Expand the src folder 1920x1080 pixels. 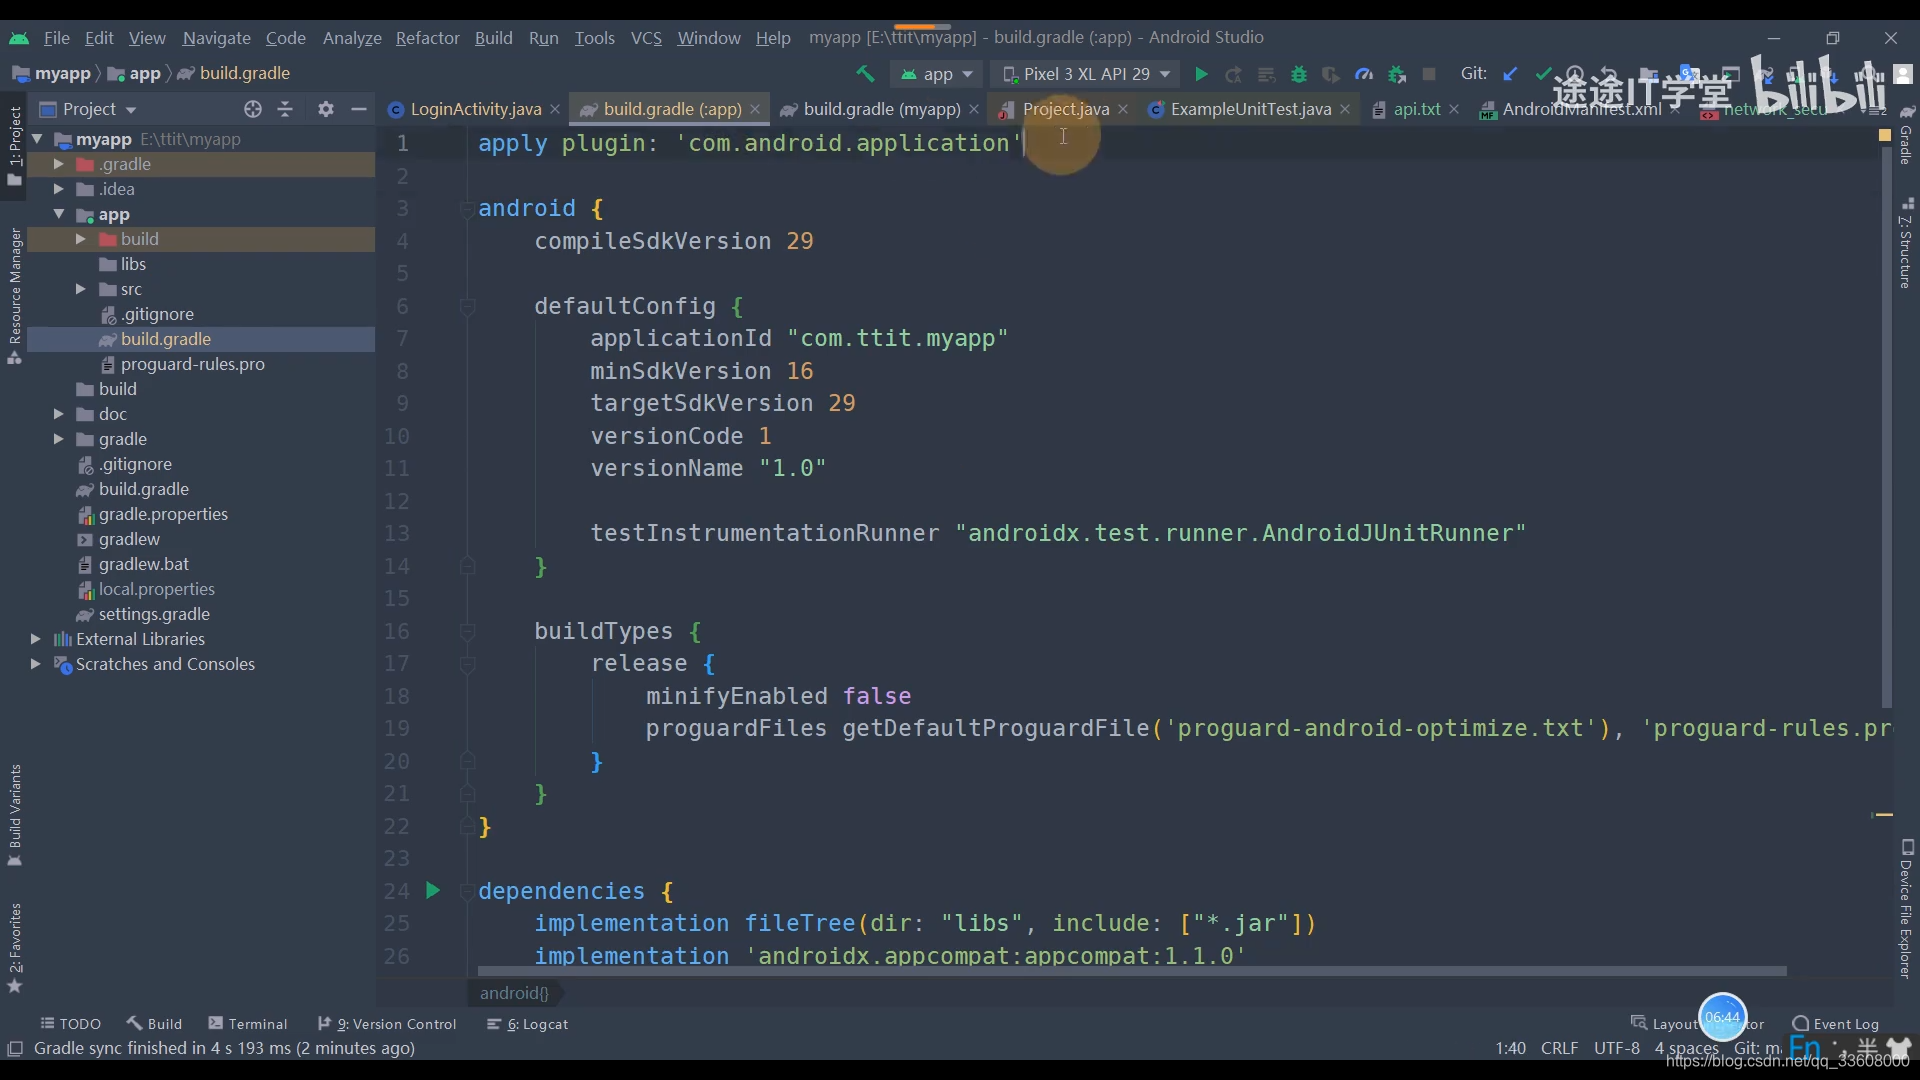pos(80,289)
